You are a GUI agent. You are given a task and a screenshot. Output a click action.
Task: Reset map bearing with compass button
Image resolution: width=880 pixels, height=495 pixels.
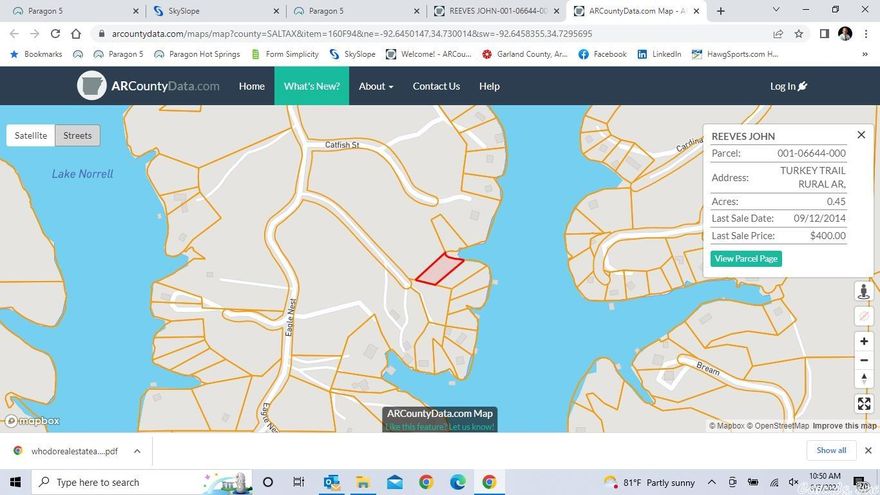(x=864, y=379)
